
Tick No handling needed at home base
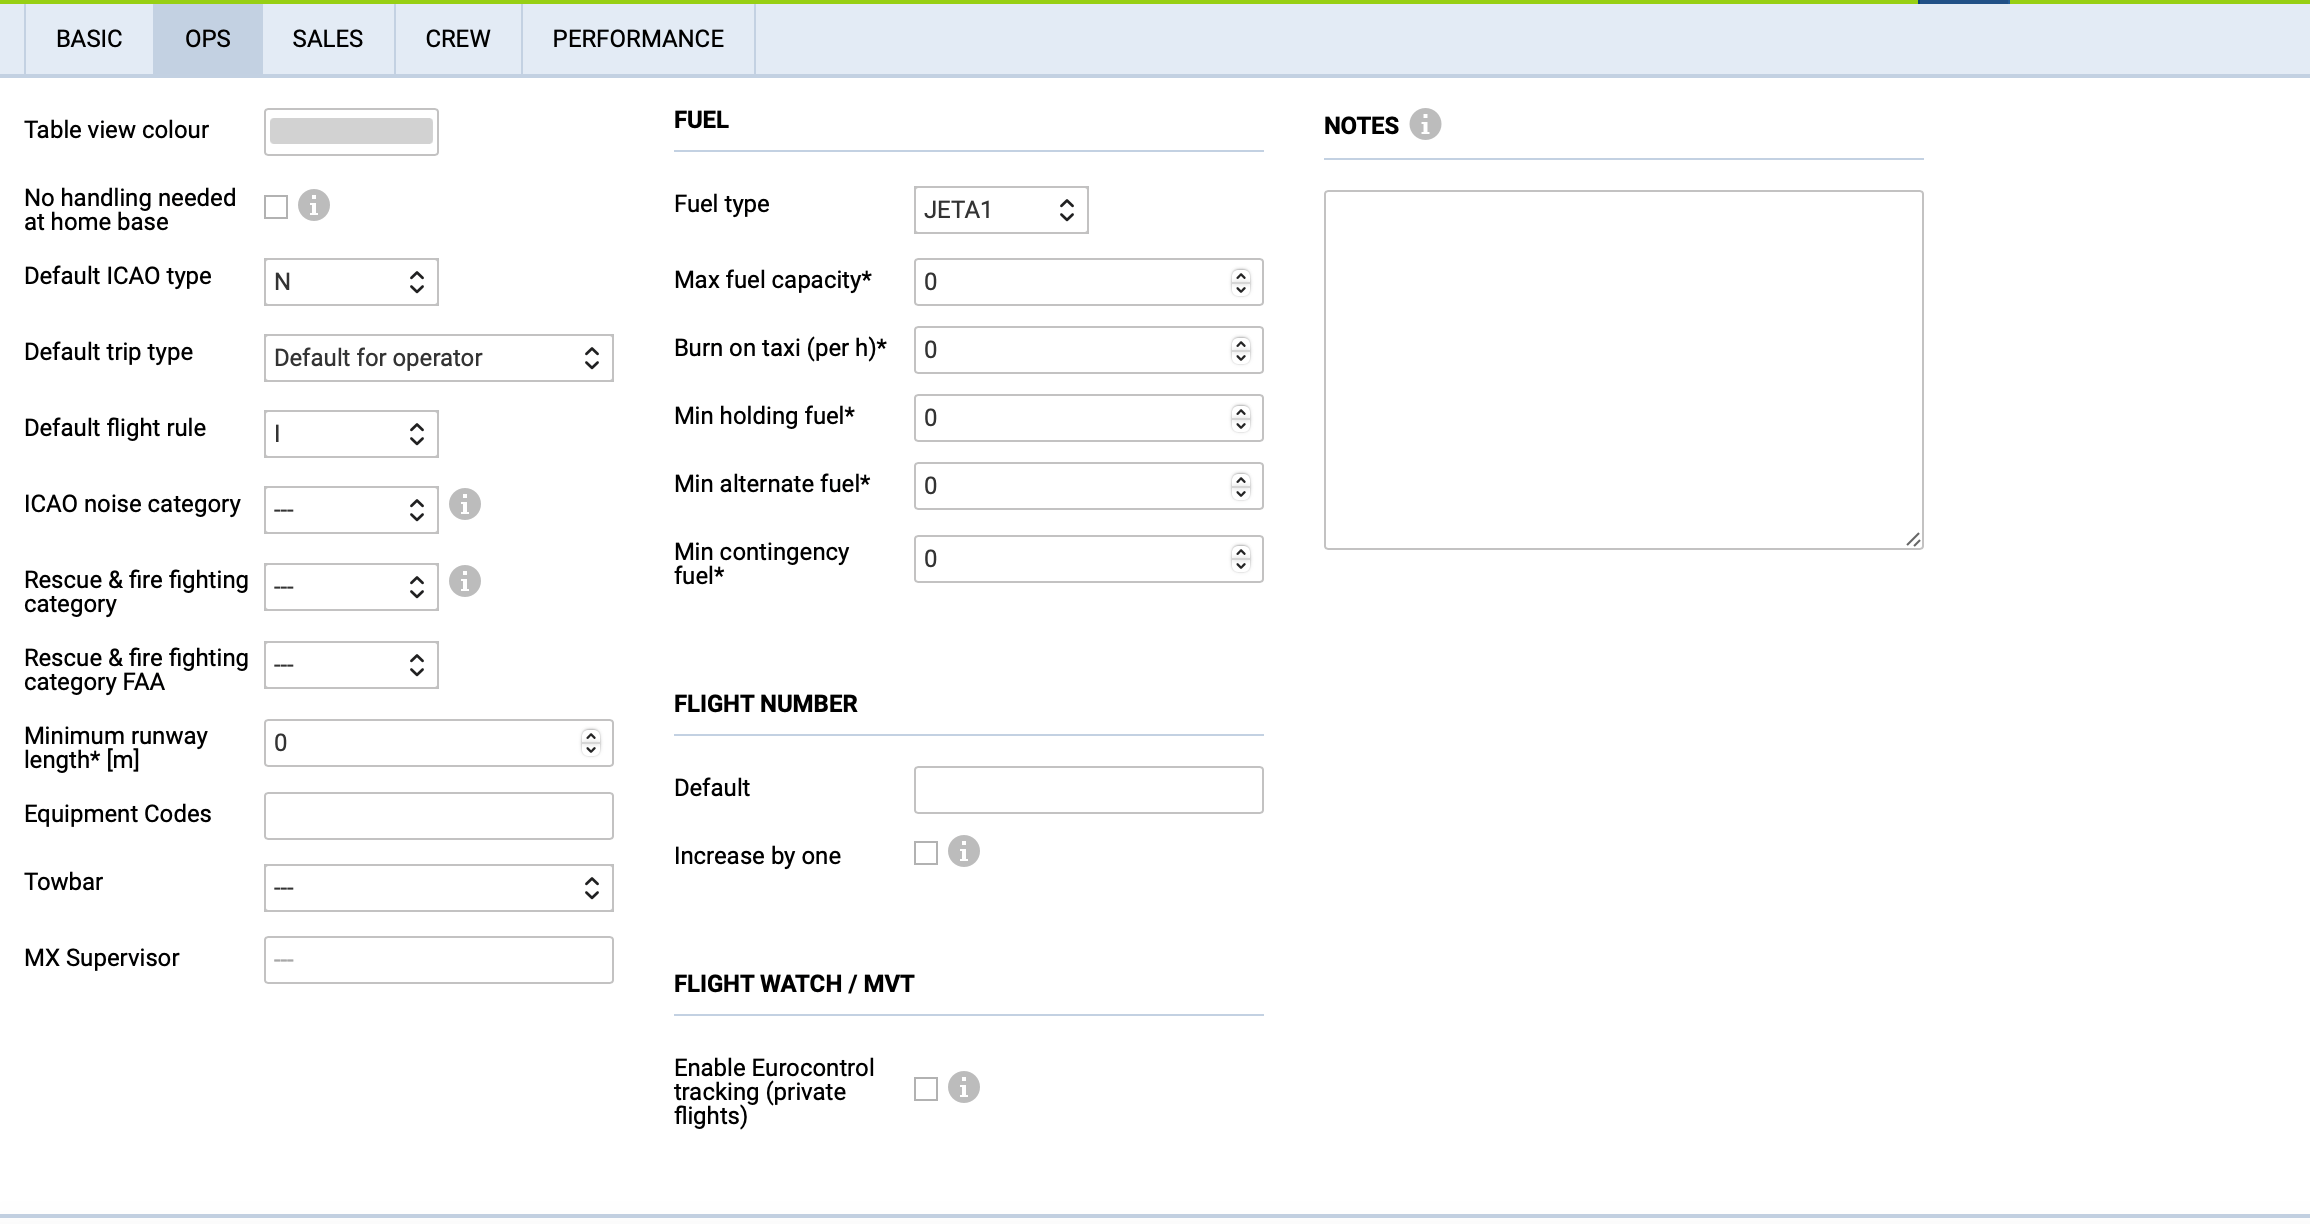coord(276,207)
